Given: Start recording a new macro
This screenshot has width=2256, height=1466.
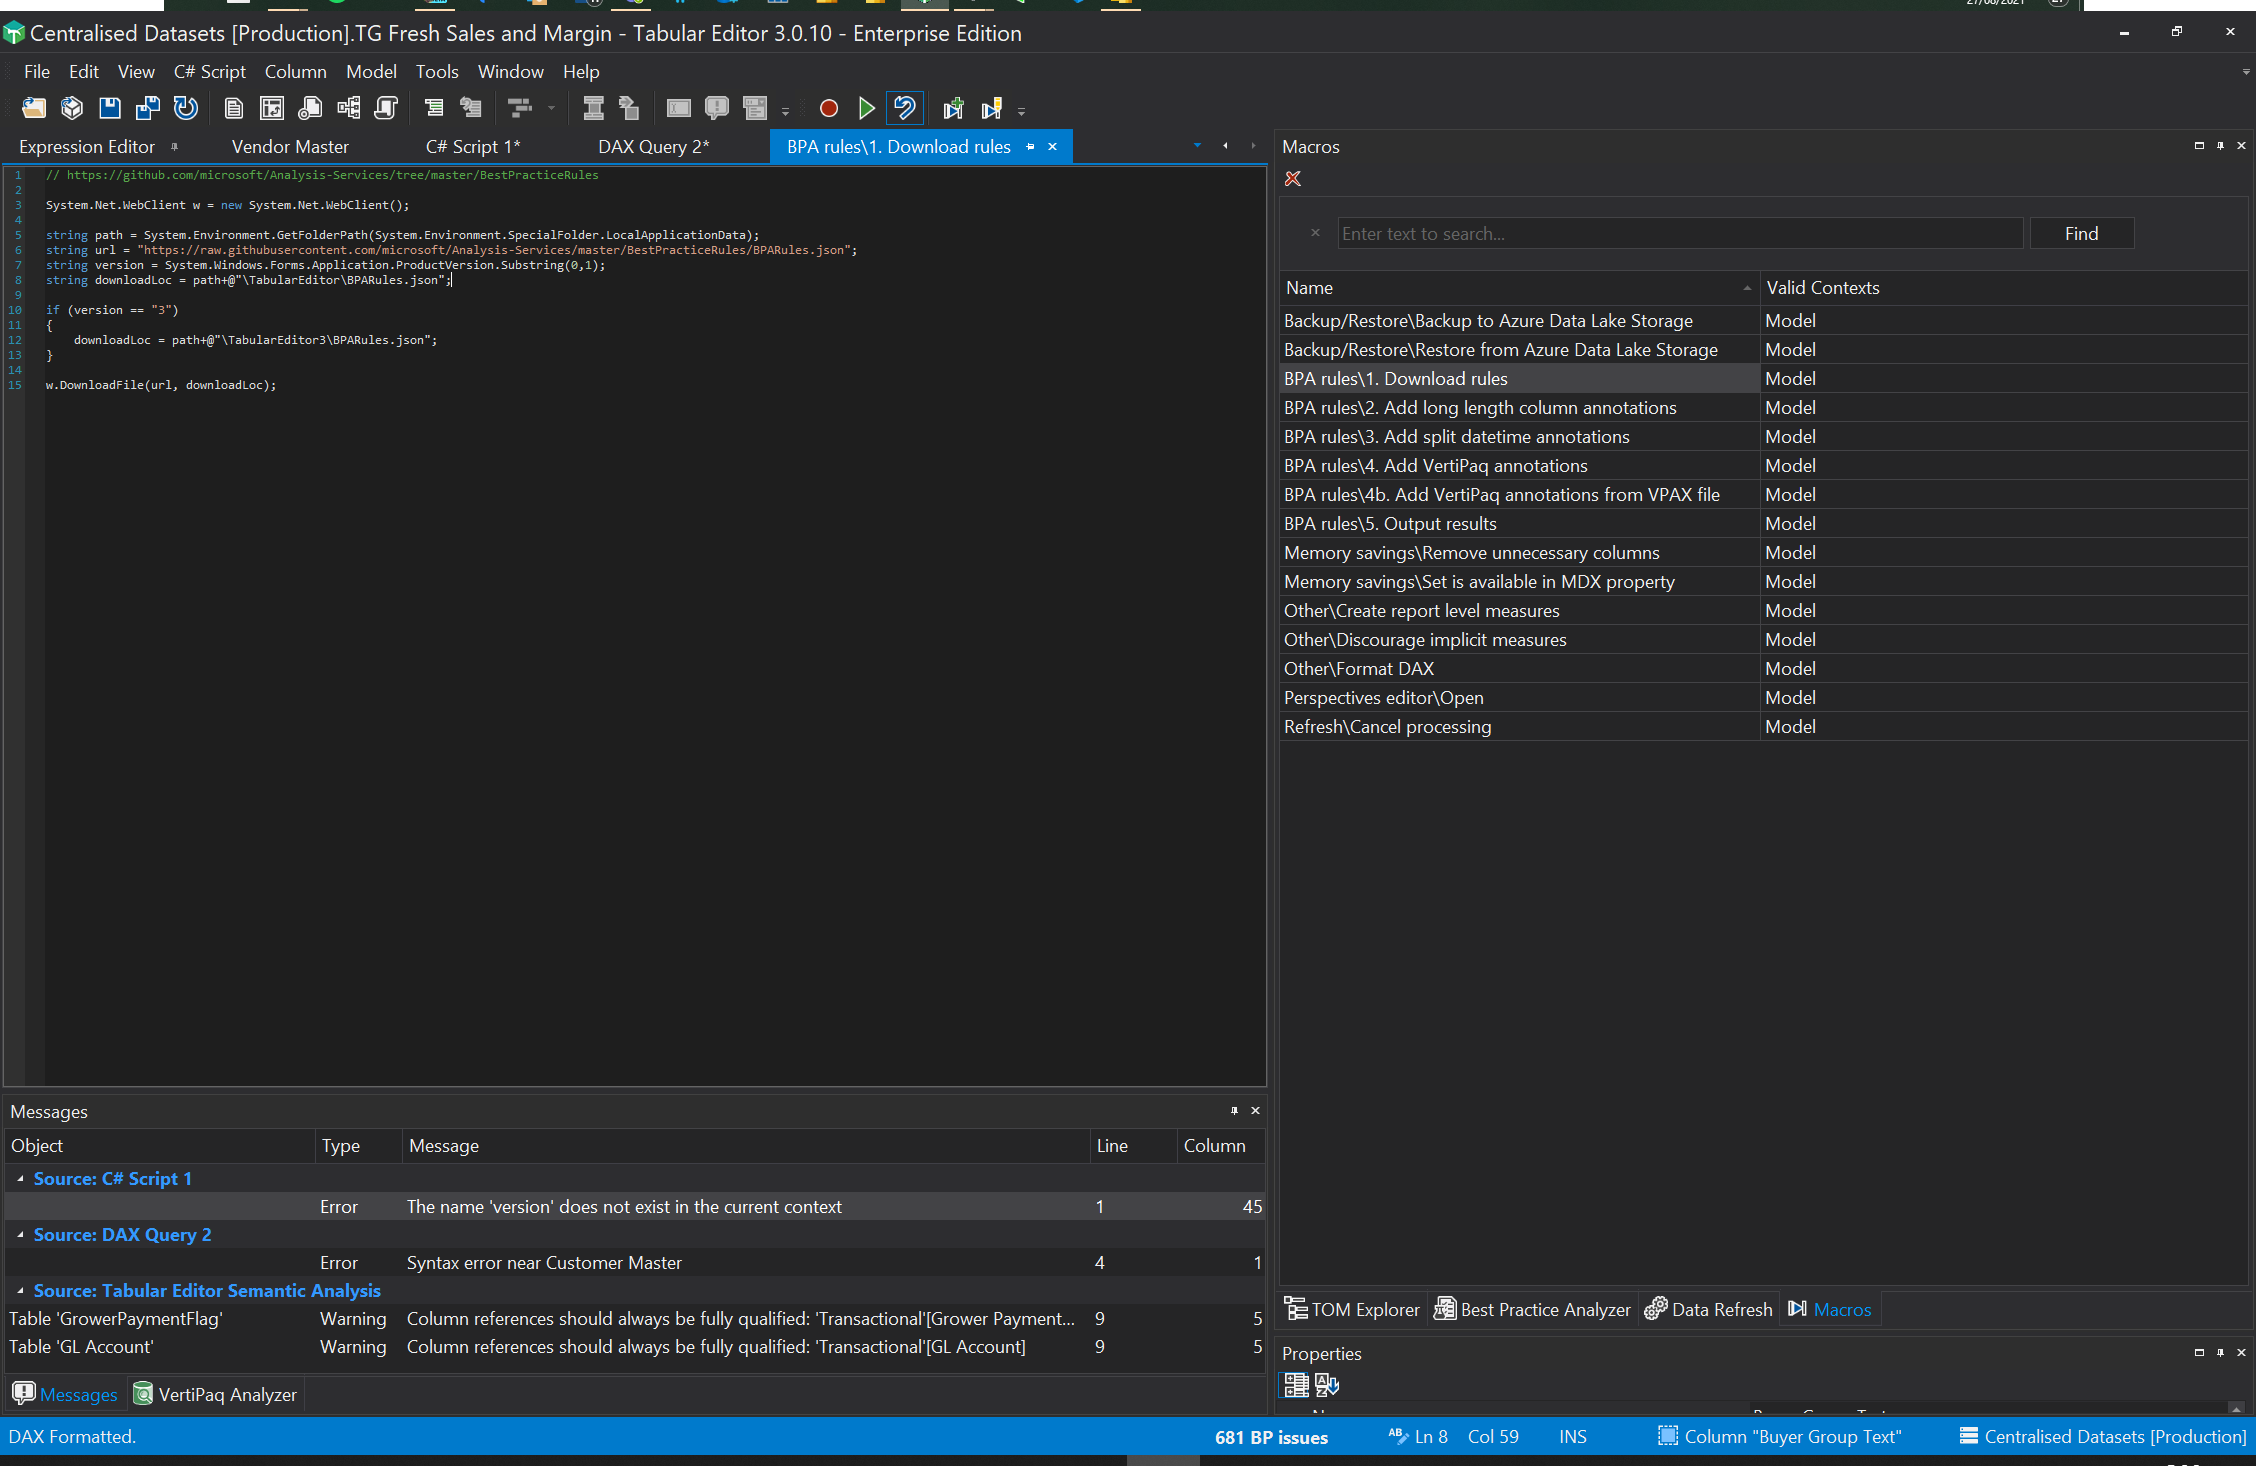Looking at the screenshot, I should click(x=828, y=108).
